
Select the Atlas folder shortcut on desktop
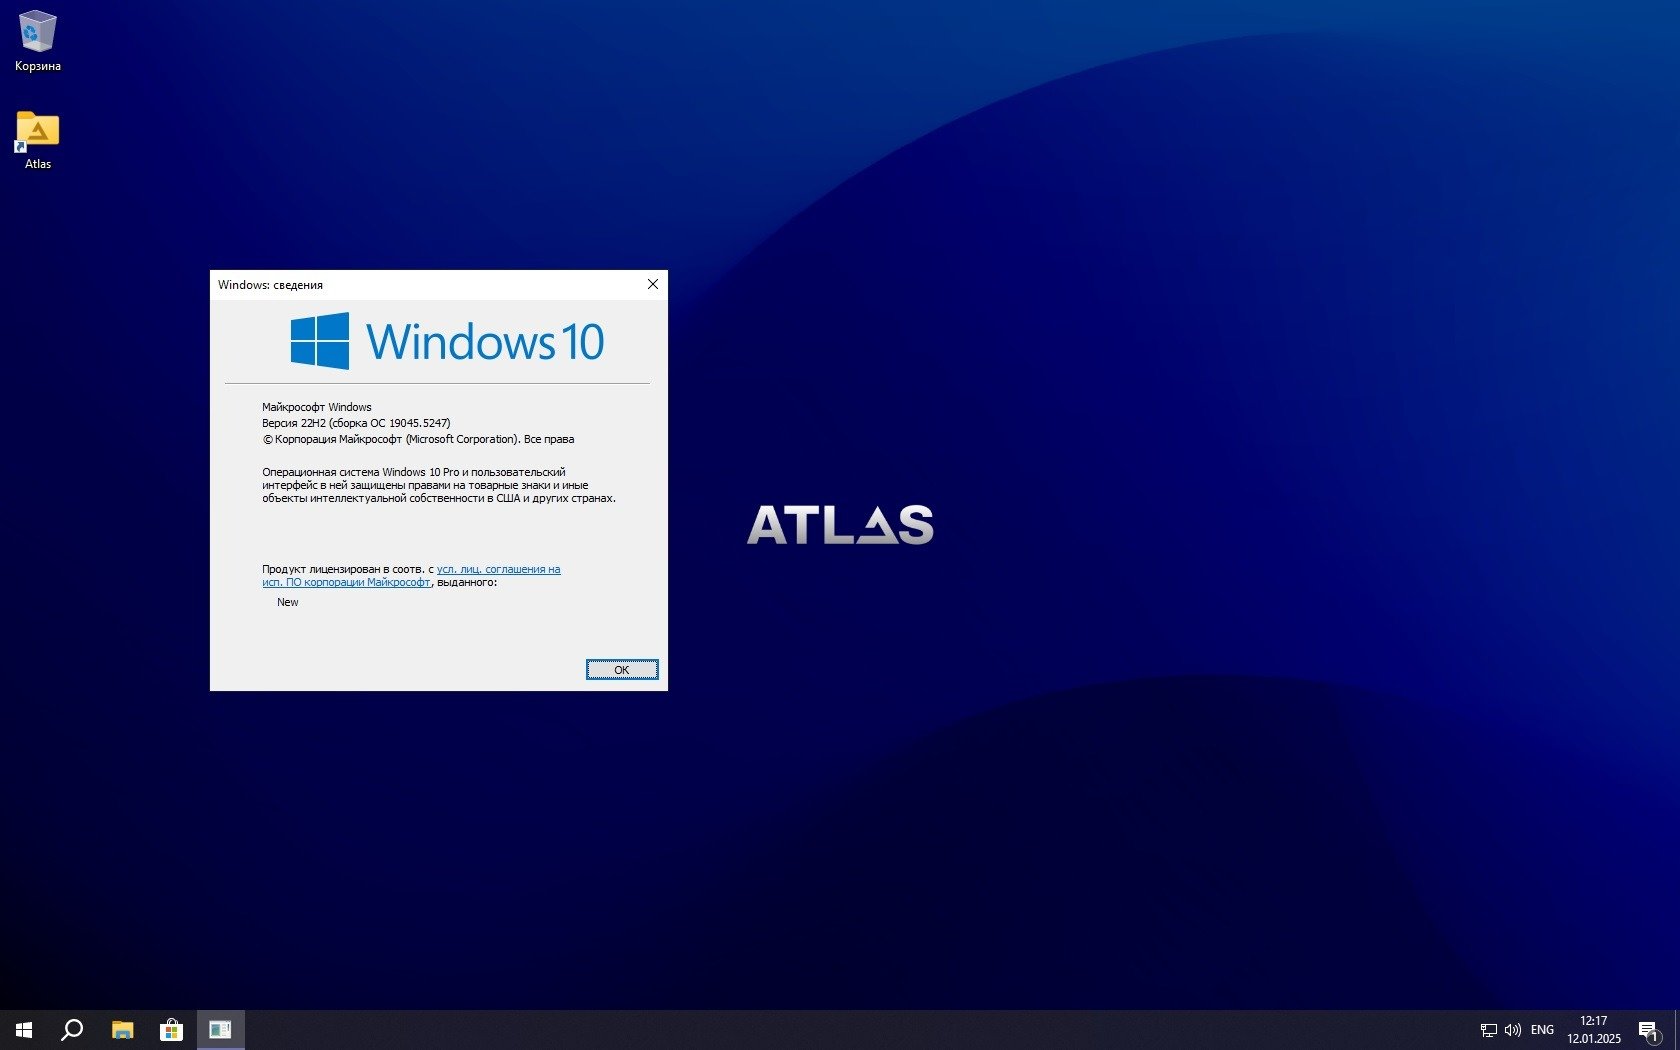38,140
